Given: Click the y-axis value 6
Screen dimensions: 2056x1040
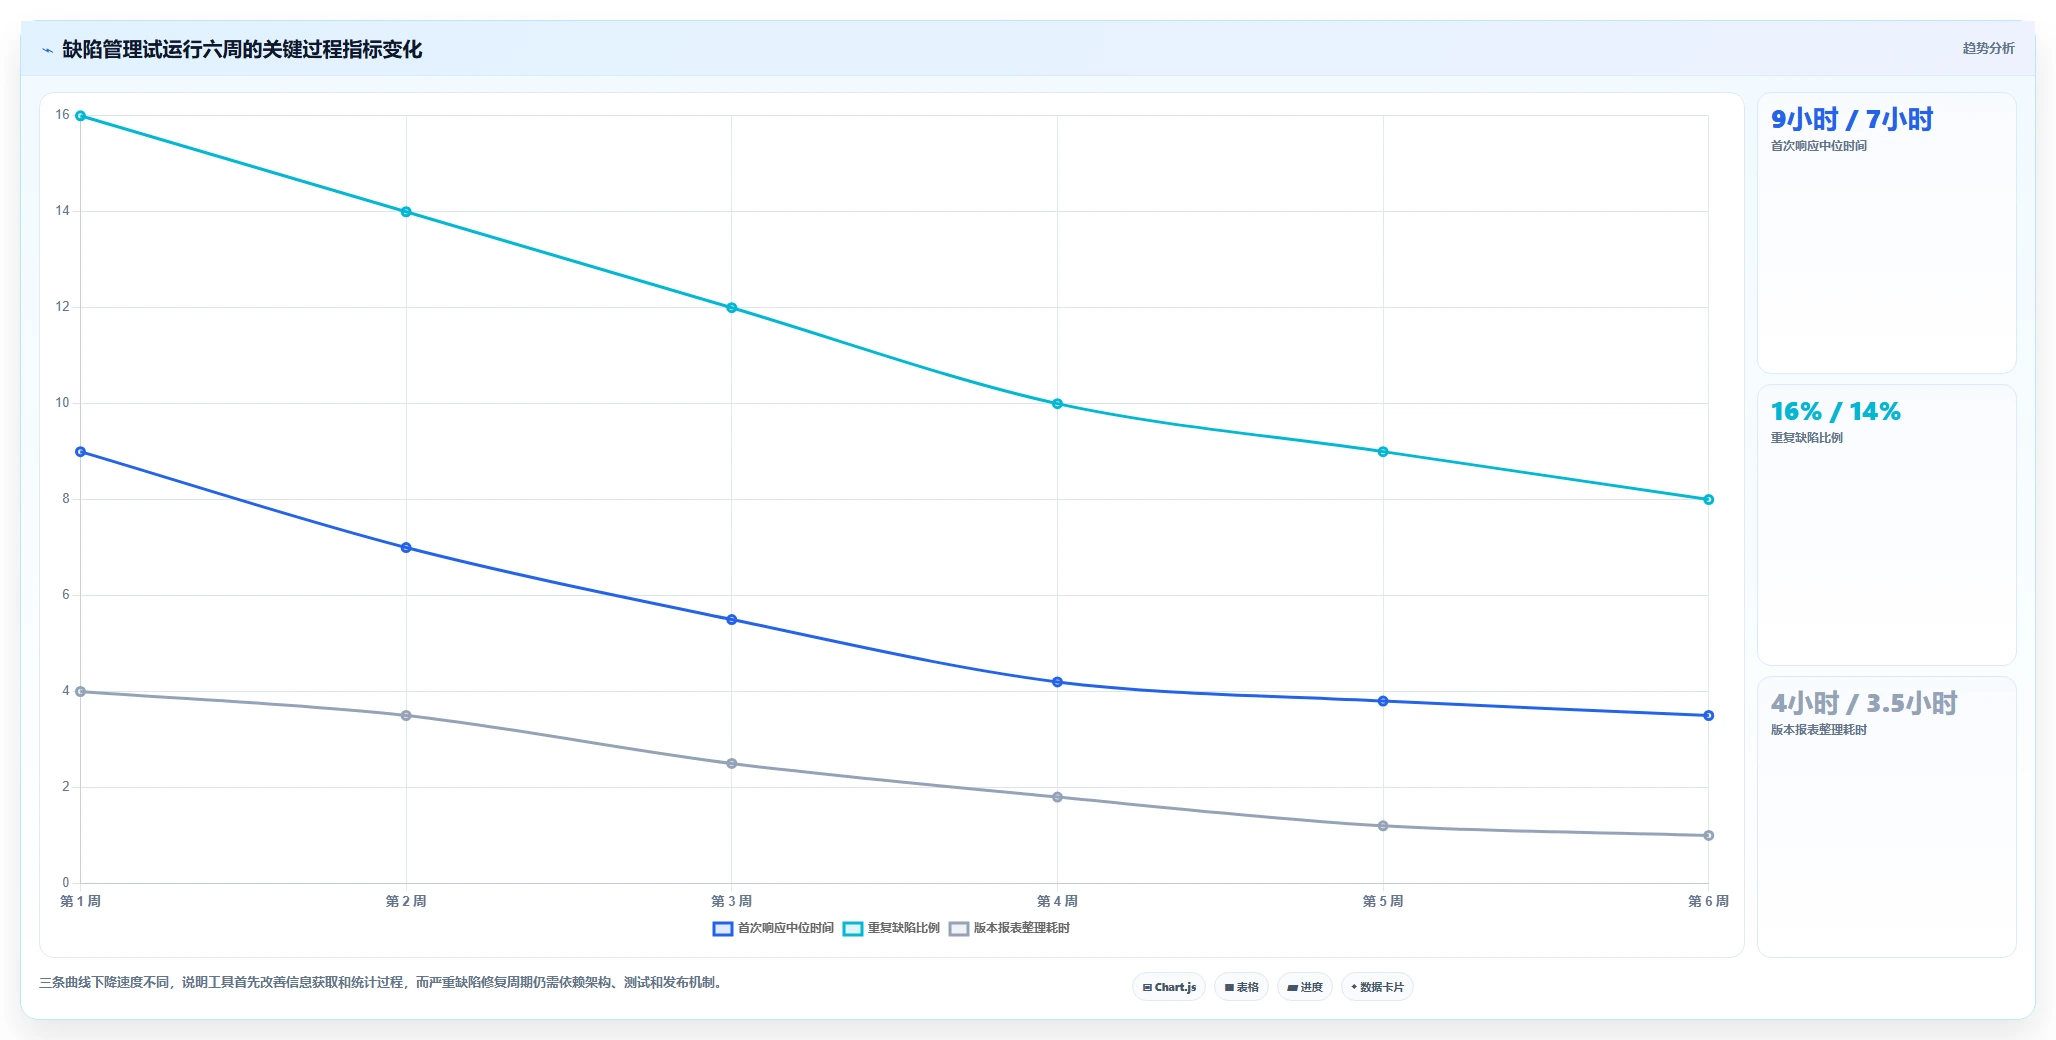Looking at the screenshot, I should coord(66,595).
